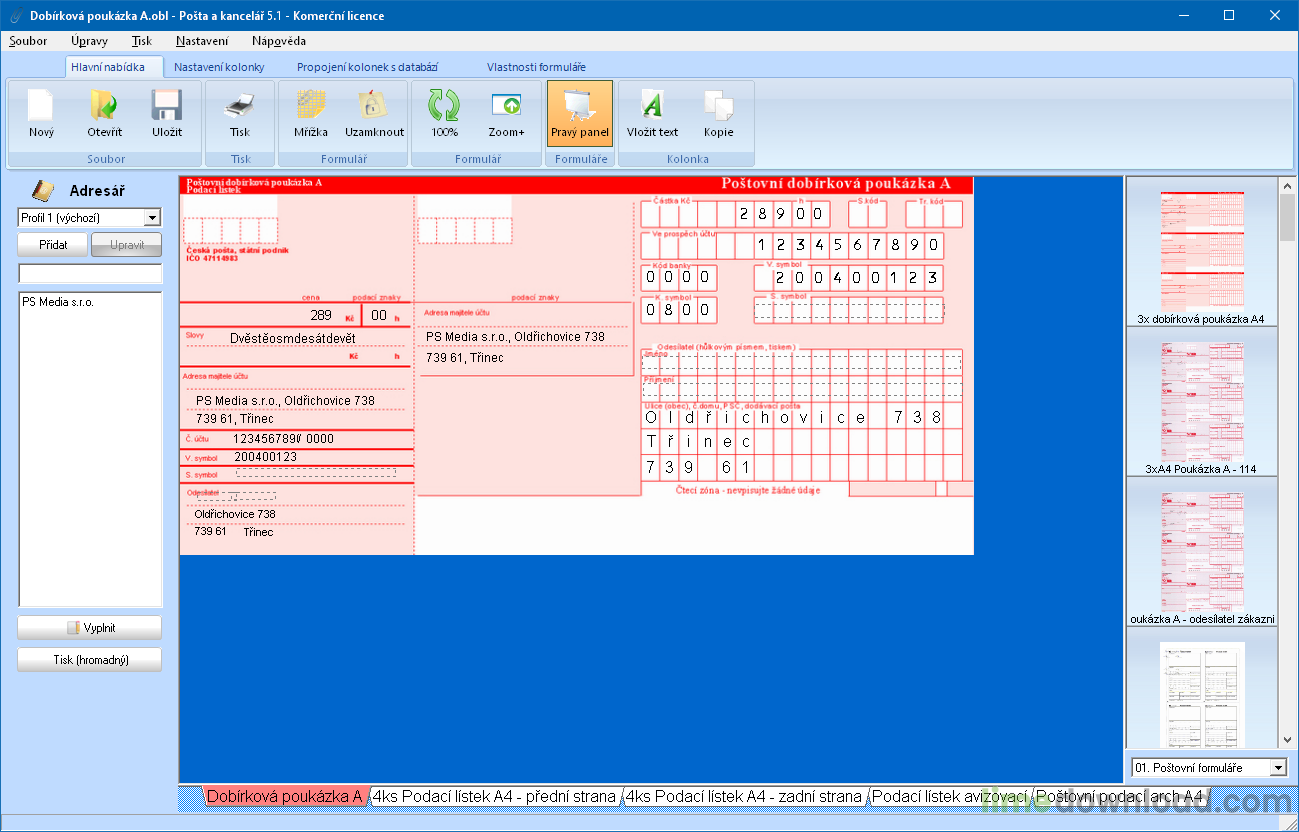Viewport: 1299px width, 832px height.
Task: Open the Nastavení menu
Action: (x=201, y=41)
